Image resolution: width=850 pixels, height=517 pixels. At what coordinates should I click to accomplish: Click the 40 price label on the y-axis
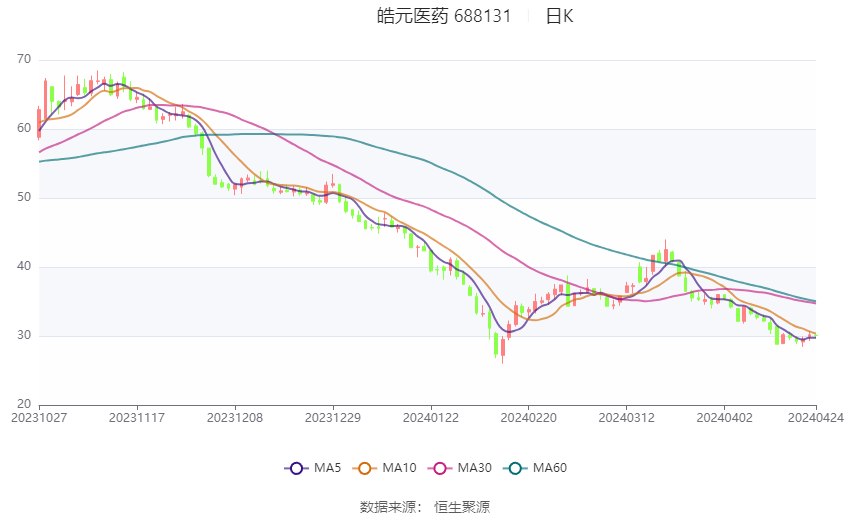coord(24,267)
